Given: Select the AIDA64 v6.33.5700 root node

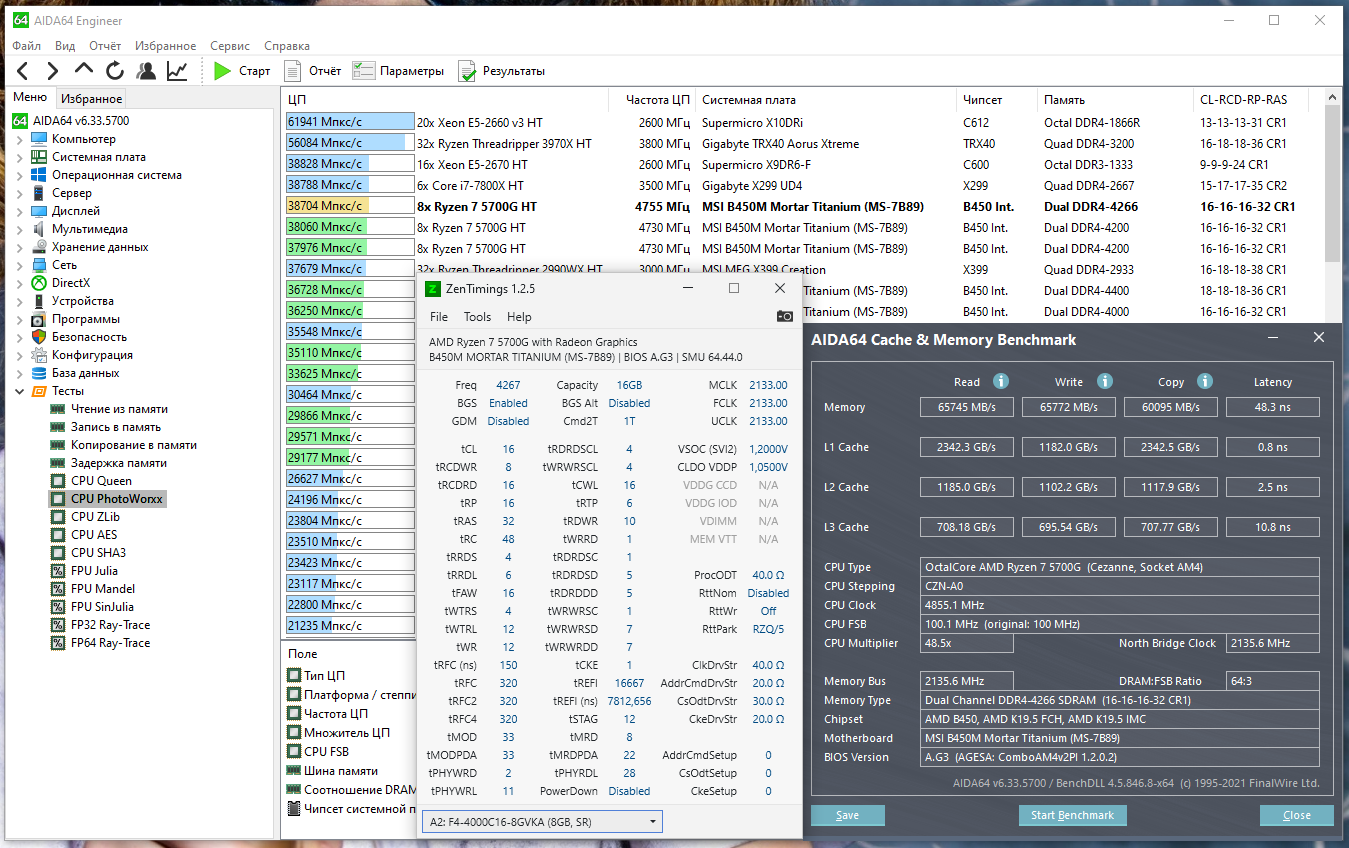Looking at the screenshot, I should coord(81,121).
